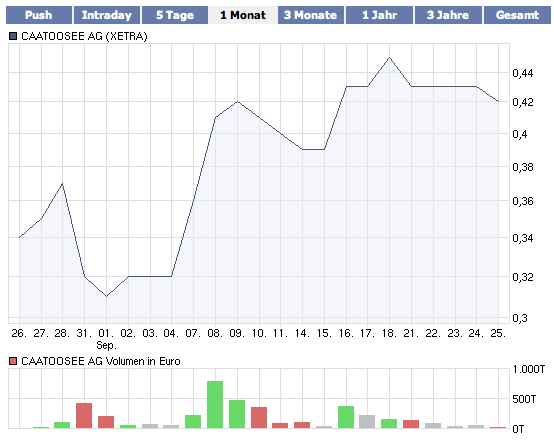
Task: Open the Intraday chart tab
Action: point(107,15)
